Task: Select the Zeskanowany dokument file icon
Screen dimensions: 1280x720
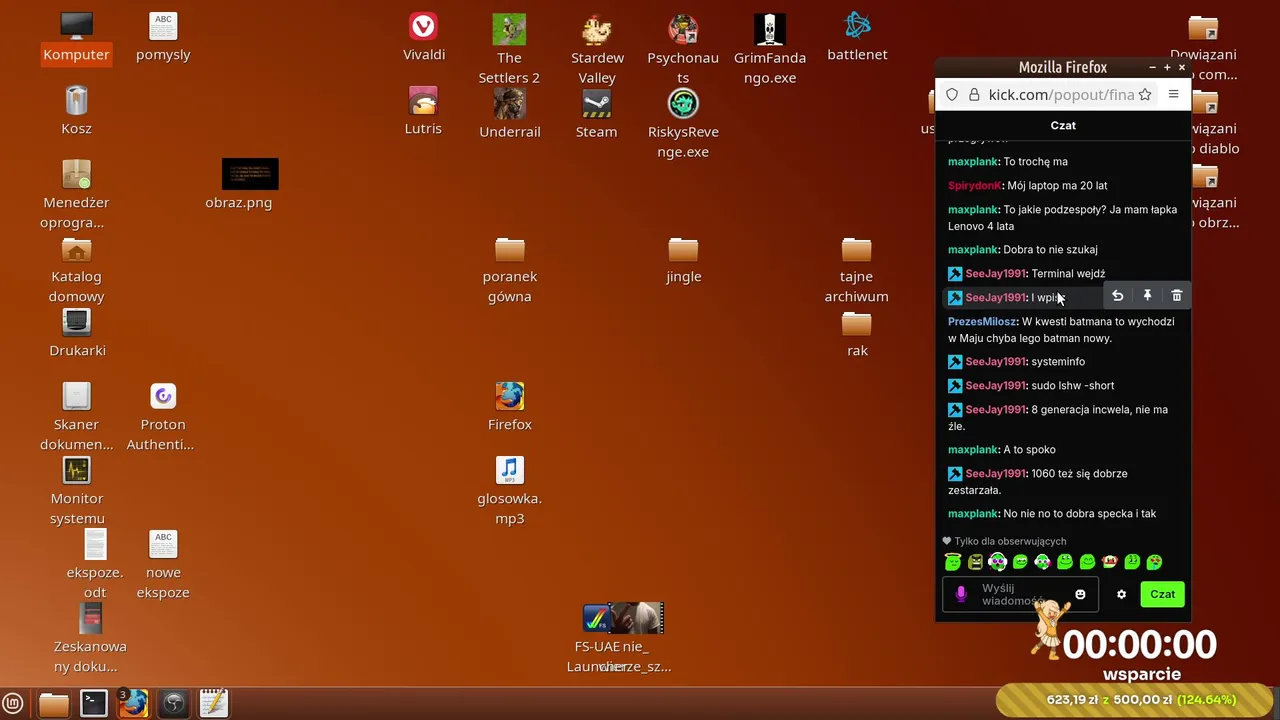Action: pos(90,640)
